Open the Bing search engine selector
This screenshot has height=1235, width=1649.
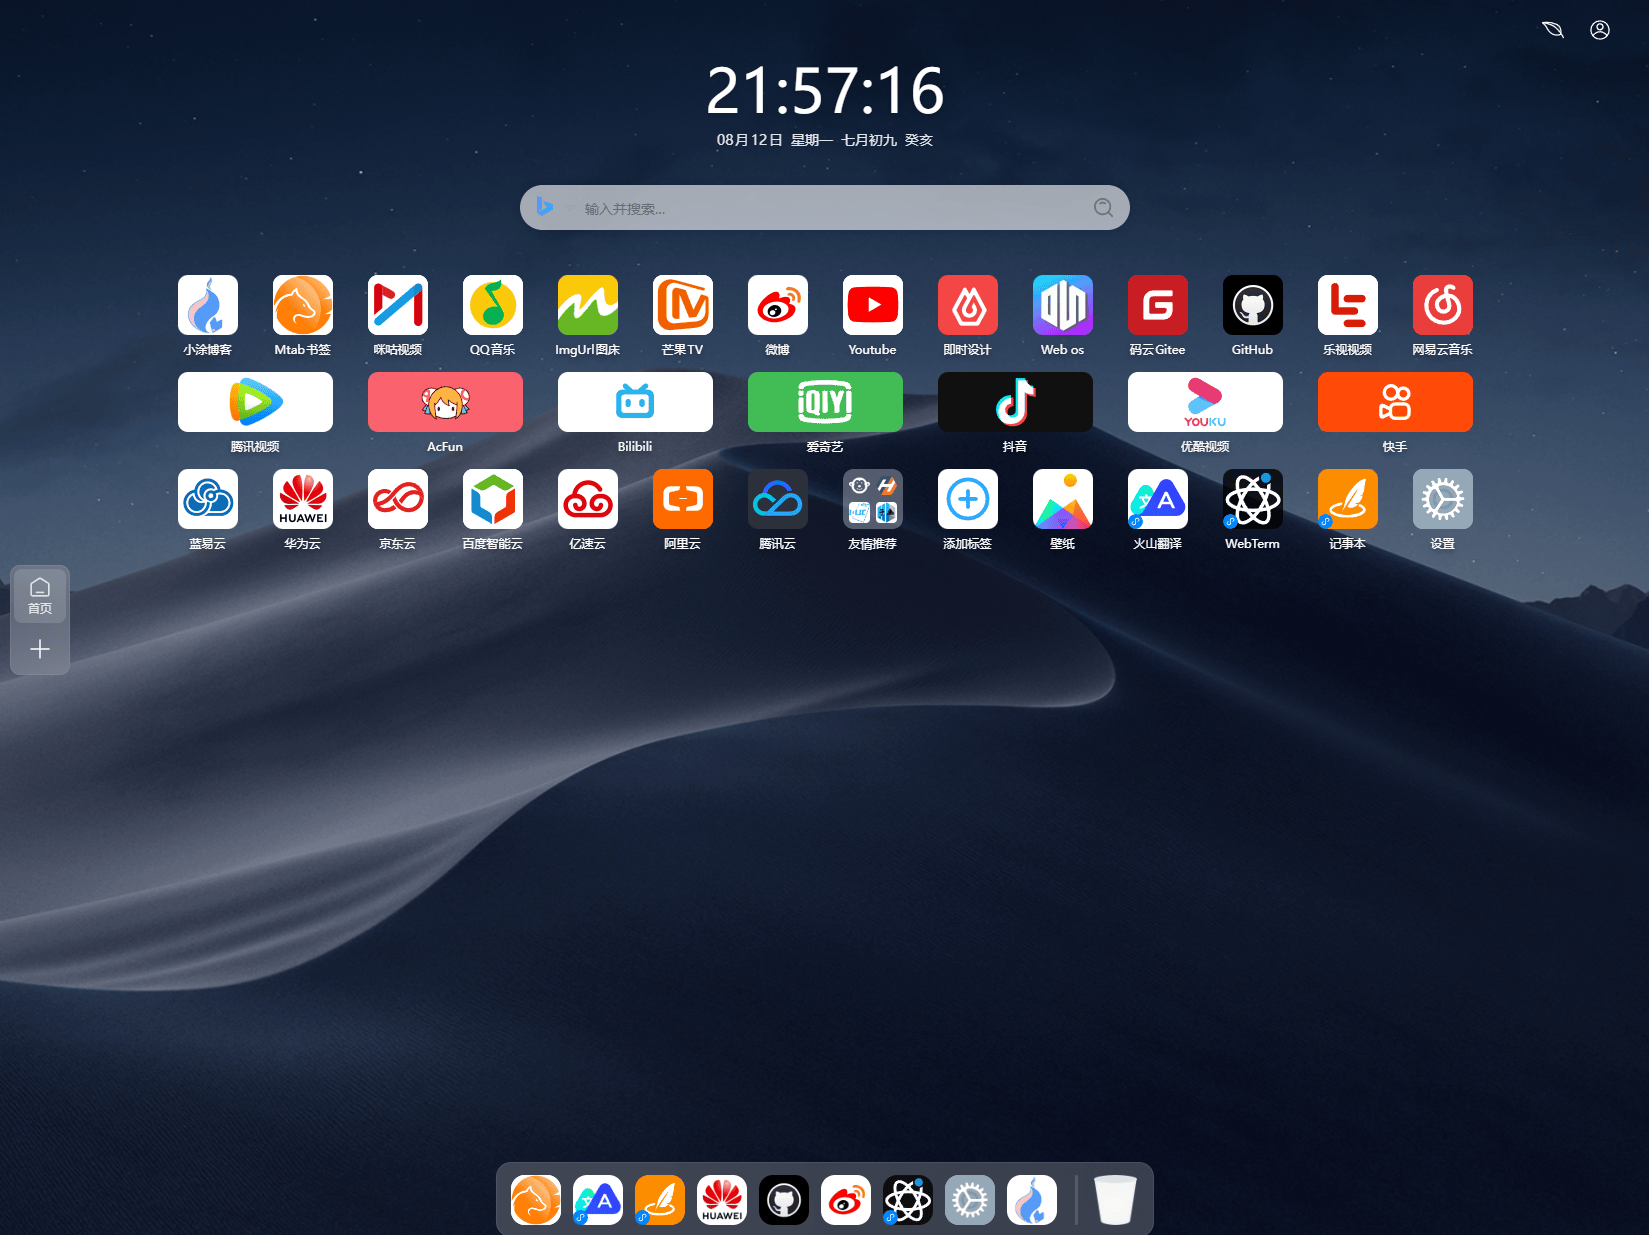coord(545,207)
